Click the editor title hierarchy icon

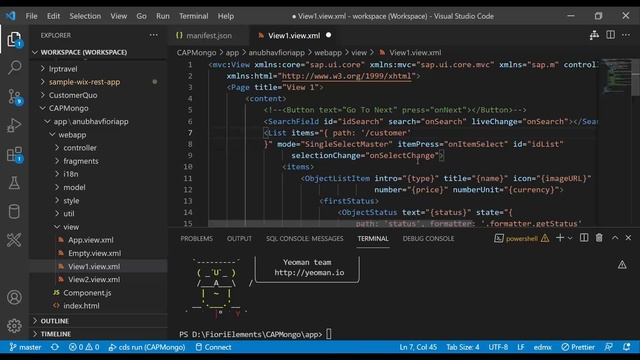[594, 35]
